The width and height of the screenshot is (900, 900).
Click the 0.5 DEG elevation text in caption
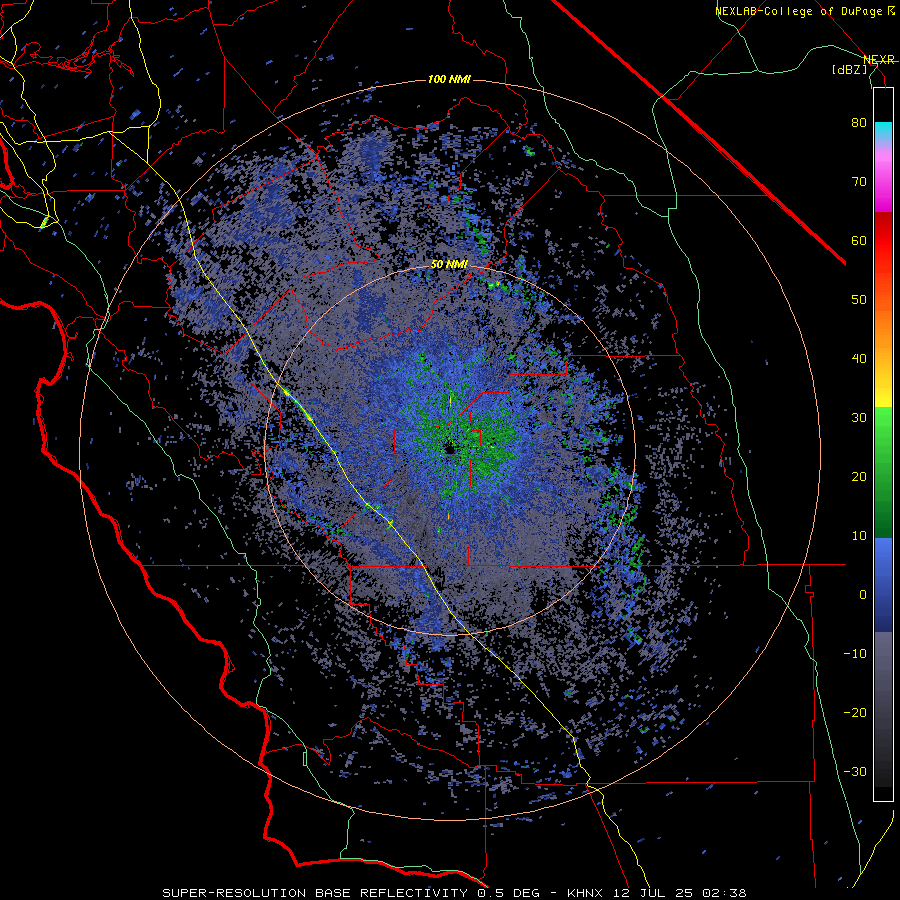(x=508, y=893)
